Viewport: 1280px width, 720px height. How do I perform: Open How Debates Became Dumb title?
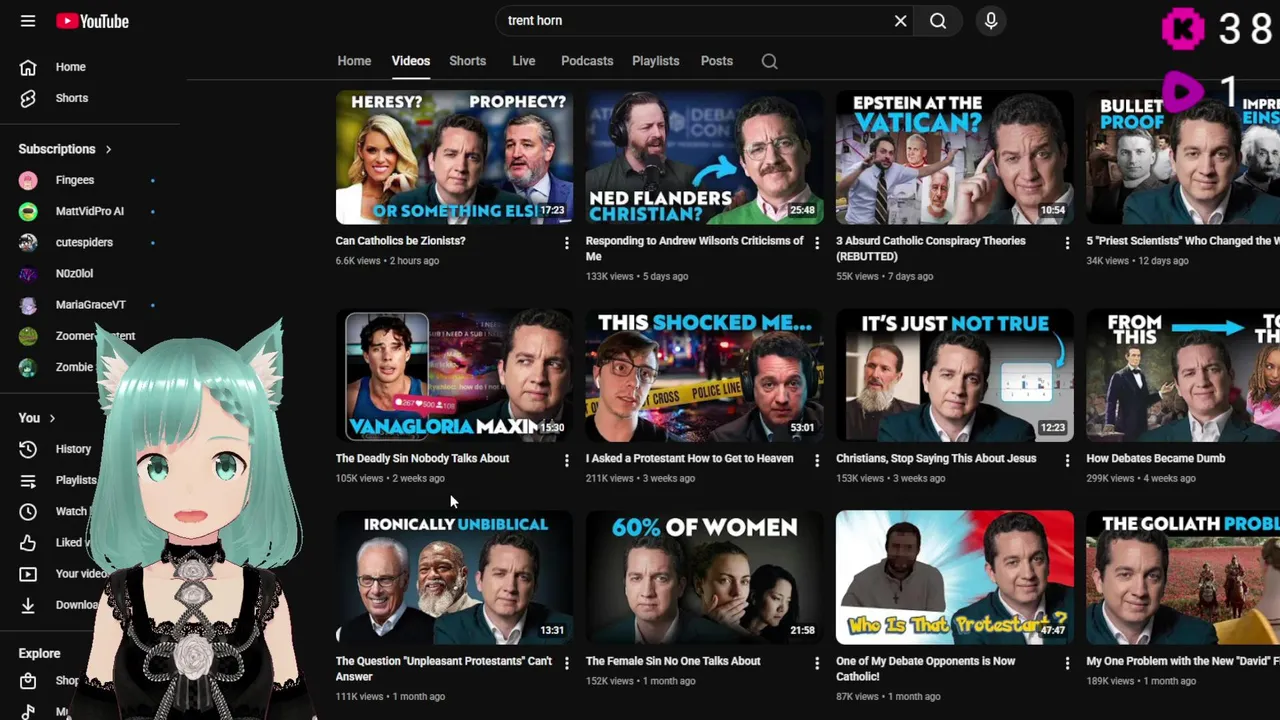(1155, 458)
